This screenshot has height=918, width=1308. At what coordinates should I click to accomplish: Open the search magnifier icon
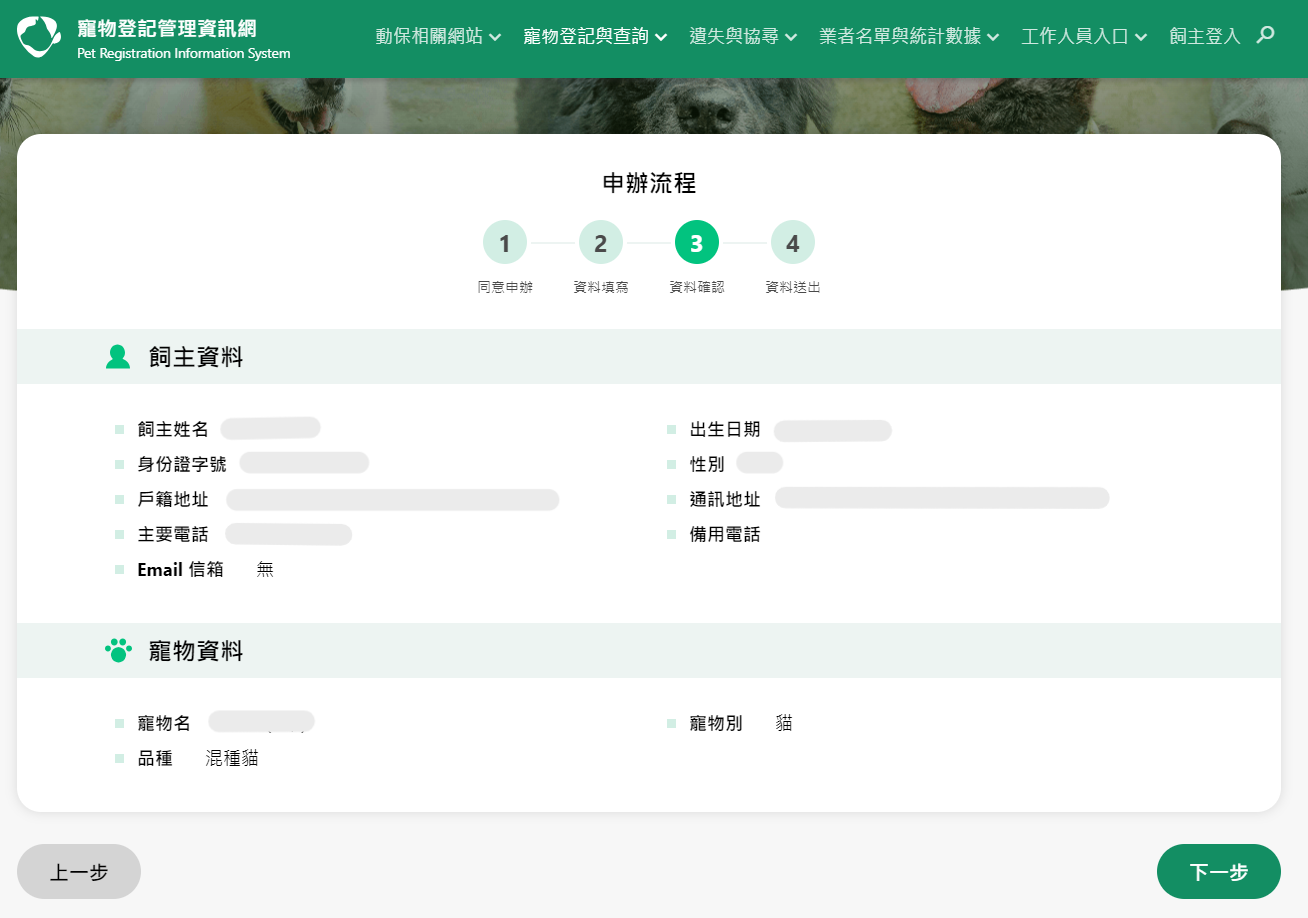point(1265,35)
